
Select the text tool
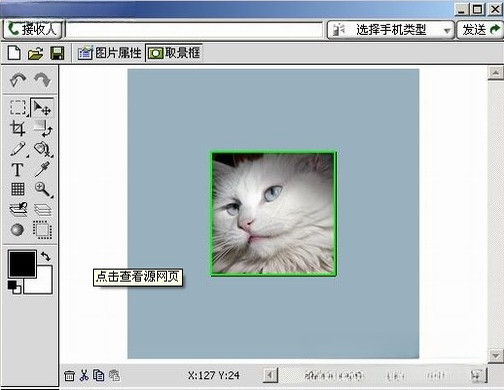click(17, 170)
